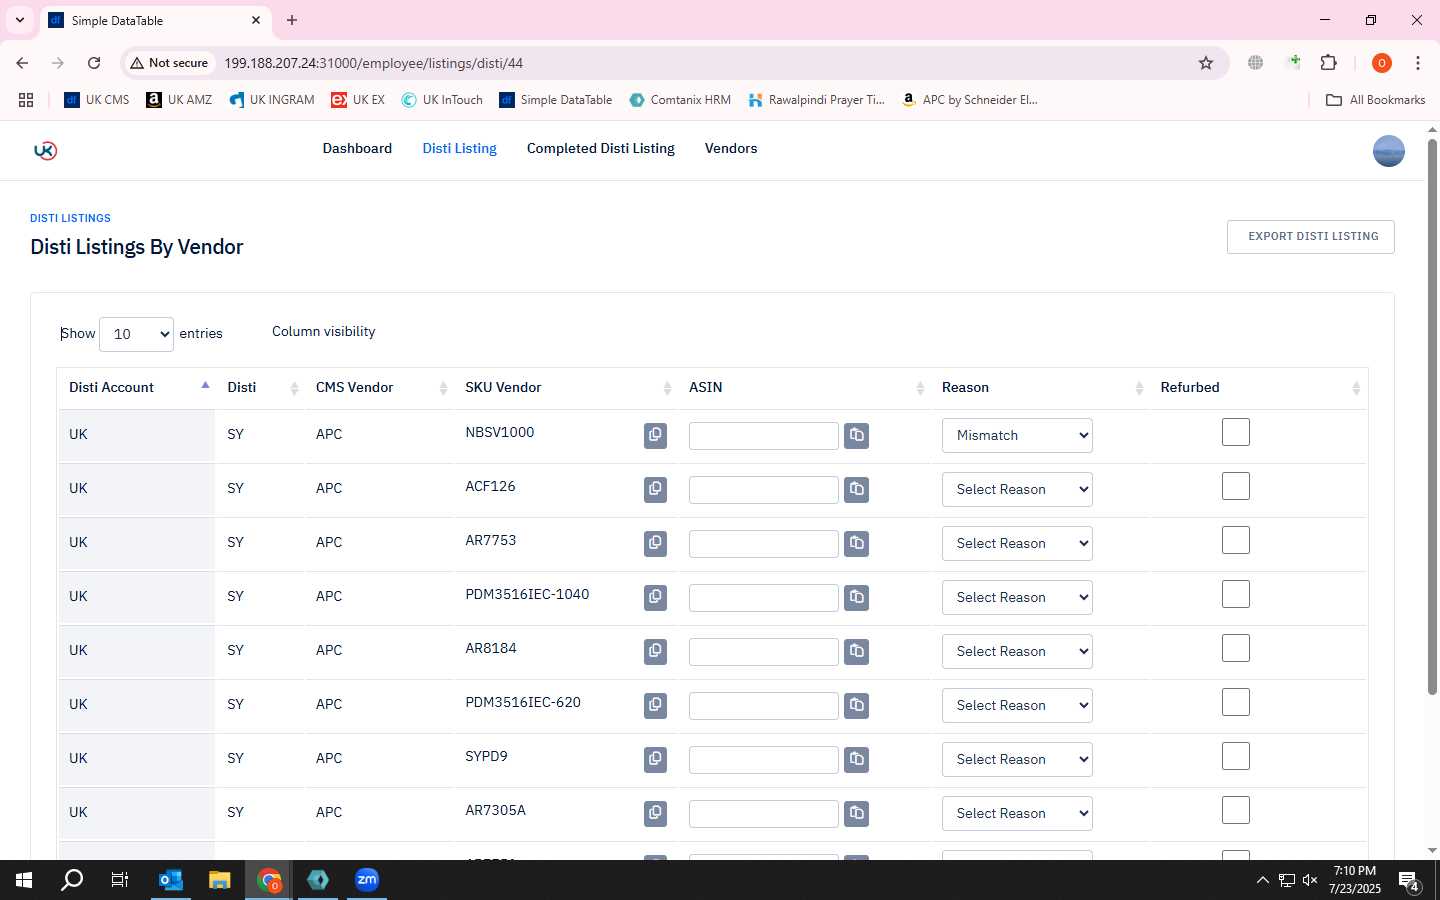Screen dimensions: 1440x900
Task: Click paste icon beside PDM3516IEC-620 ASIN field
Action: (857, 705)
